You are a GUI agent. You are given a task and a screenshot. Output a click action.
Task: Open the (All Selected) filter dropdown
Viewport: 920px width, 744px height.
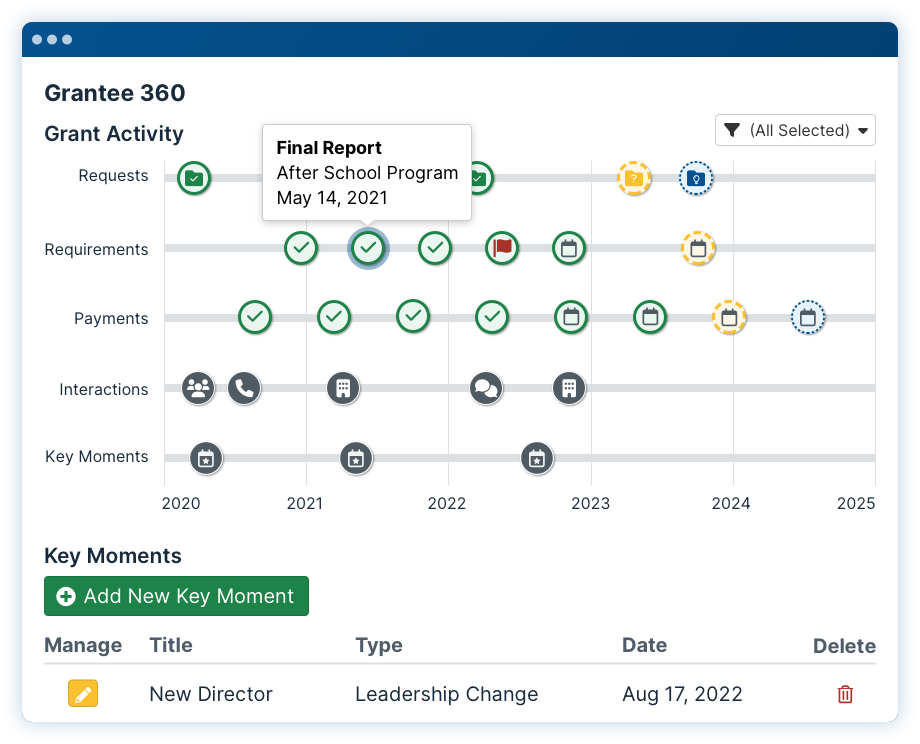coord(795,130)
